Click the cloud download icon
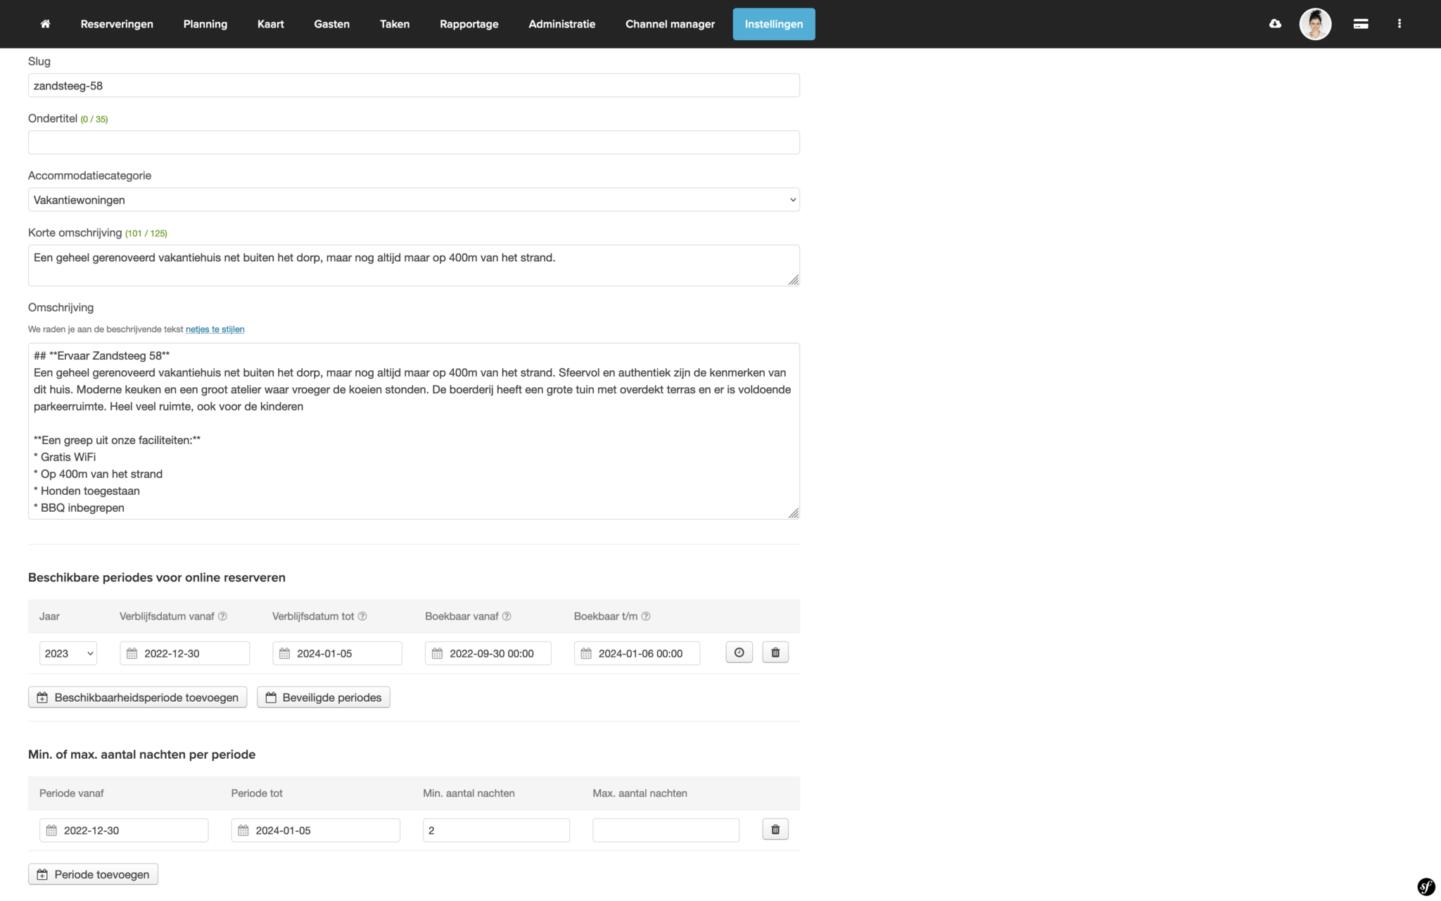The width and height of the screenshot is (1441, 901). coord(1275,24)
